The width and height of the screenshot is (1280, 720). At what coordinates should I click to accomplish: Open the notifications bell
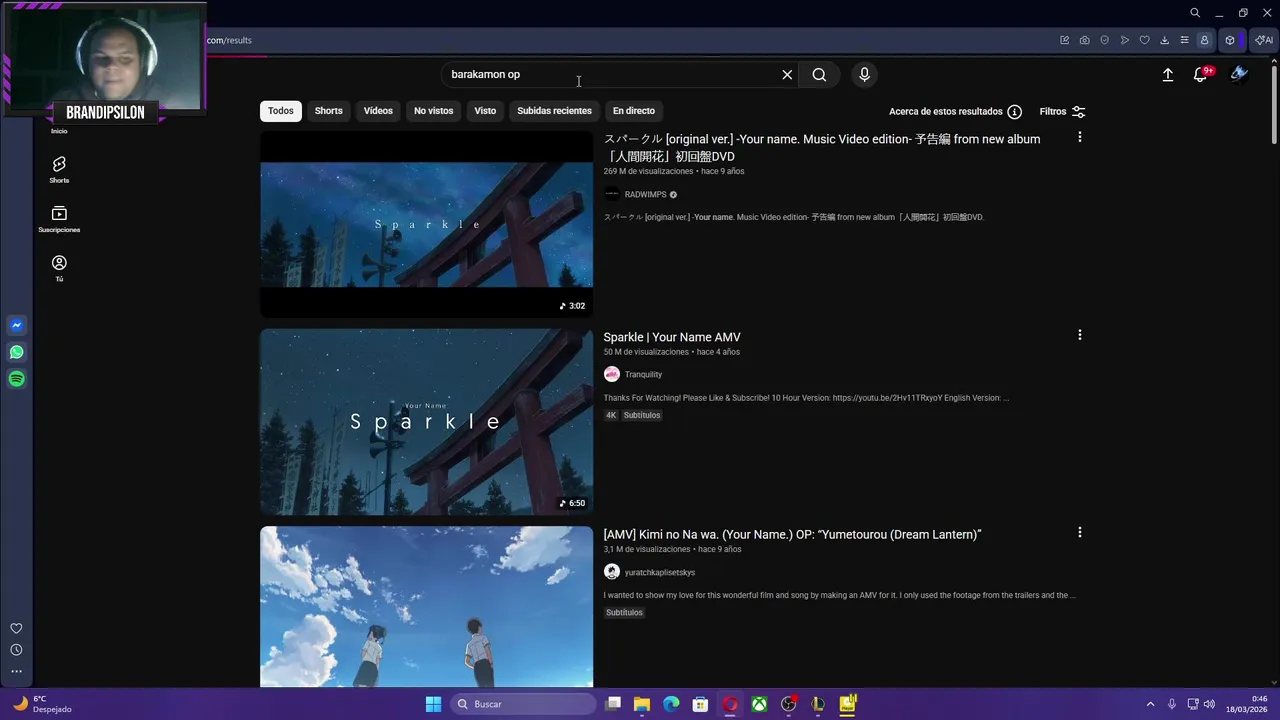point(1201,75)
